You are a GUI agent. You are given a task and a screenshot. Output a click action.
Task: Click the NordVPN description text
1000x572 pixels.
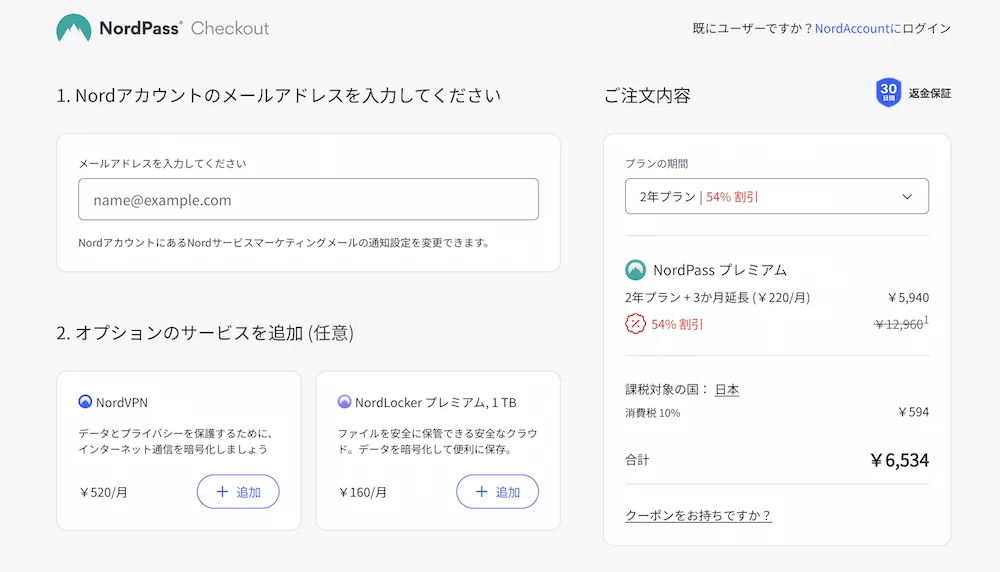click(175, 441)
